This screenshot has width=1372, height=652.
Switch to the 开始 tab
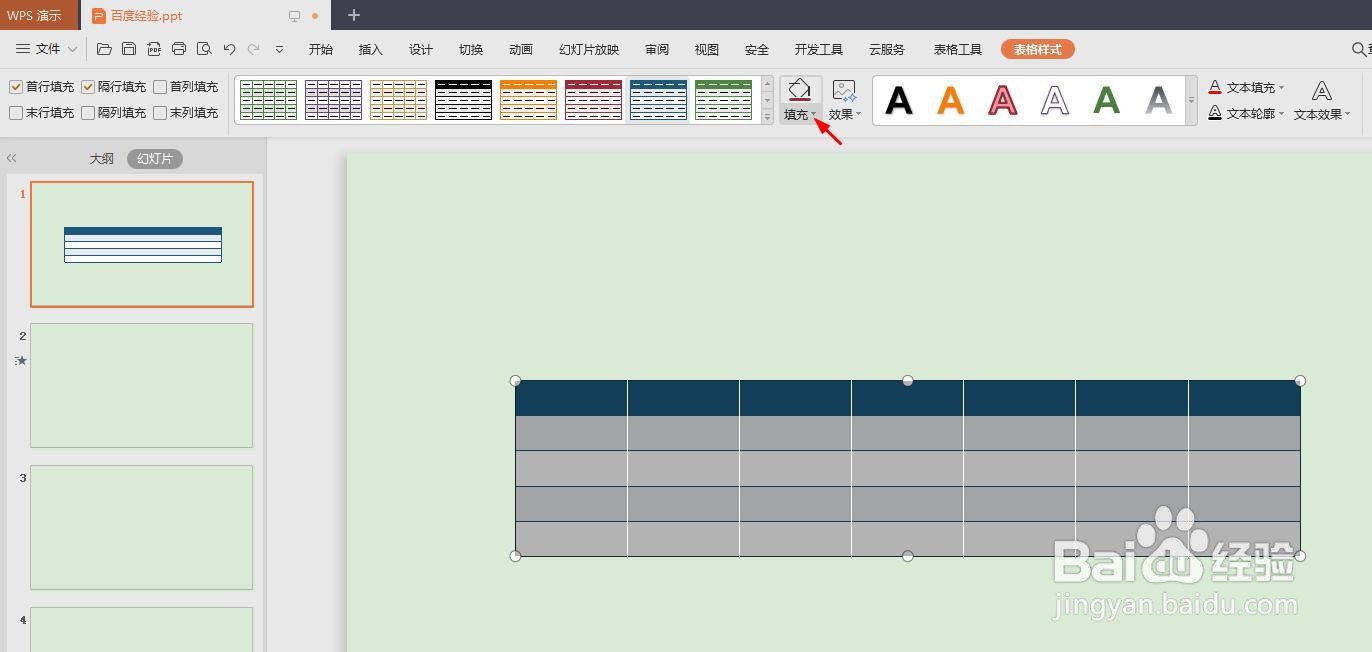coord(320,50)
